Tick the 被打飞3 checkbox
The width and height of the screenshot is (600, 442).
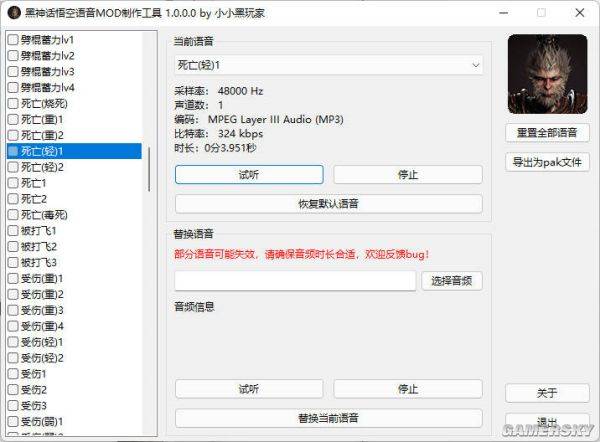pos(13,263)
